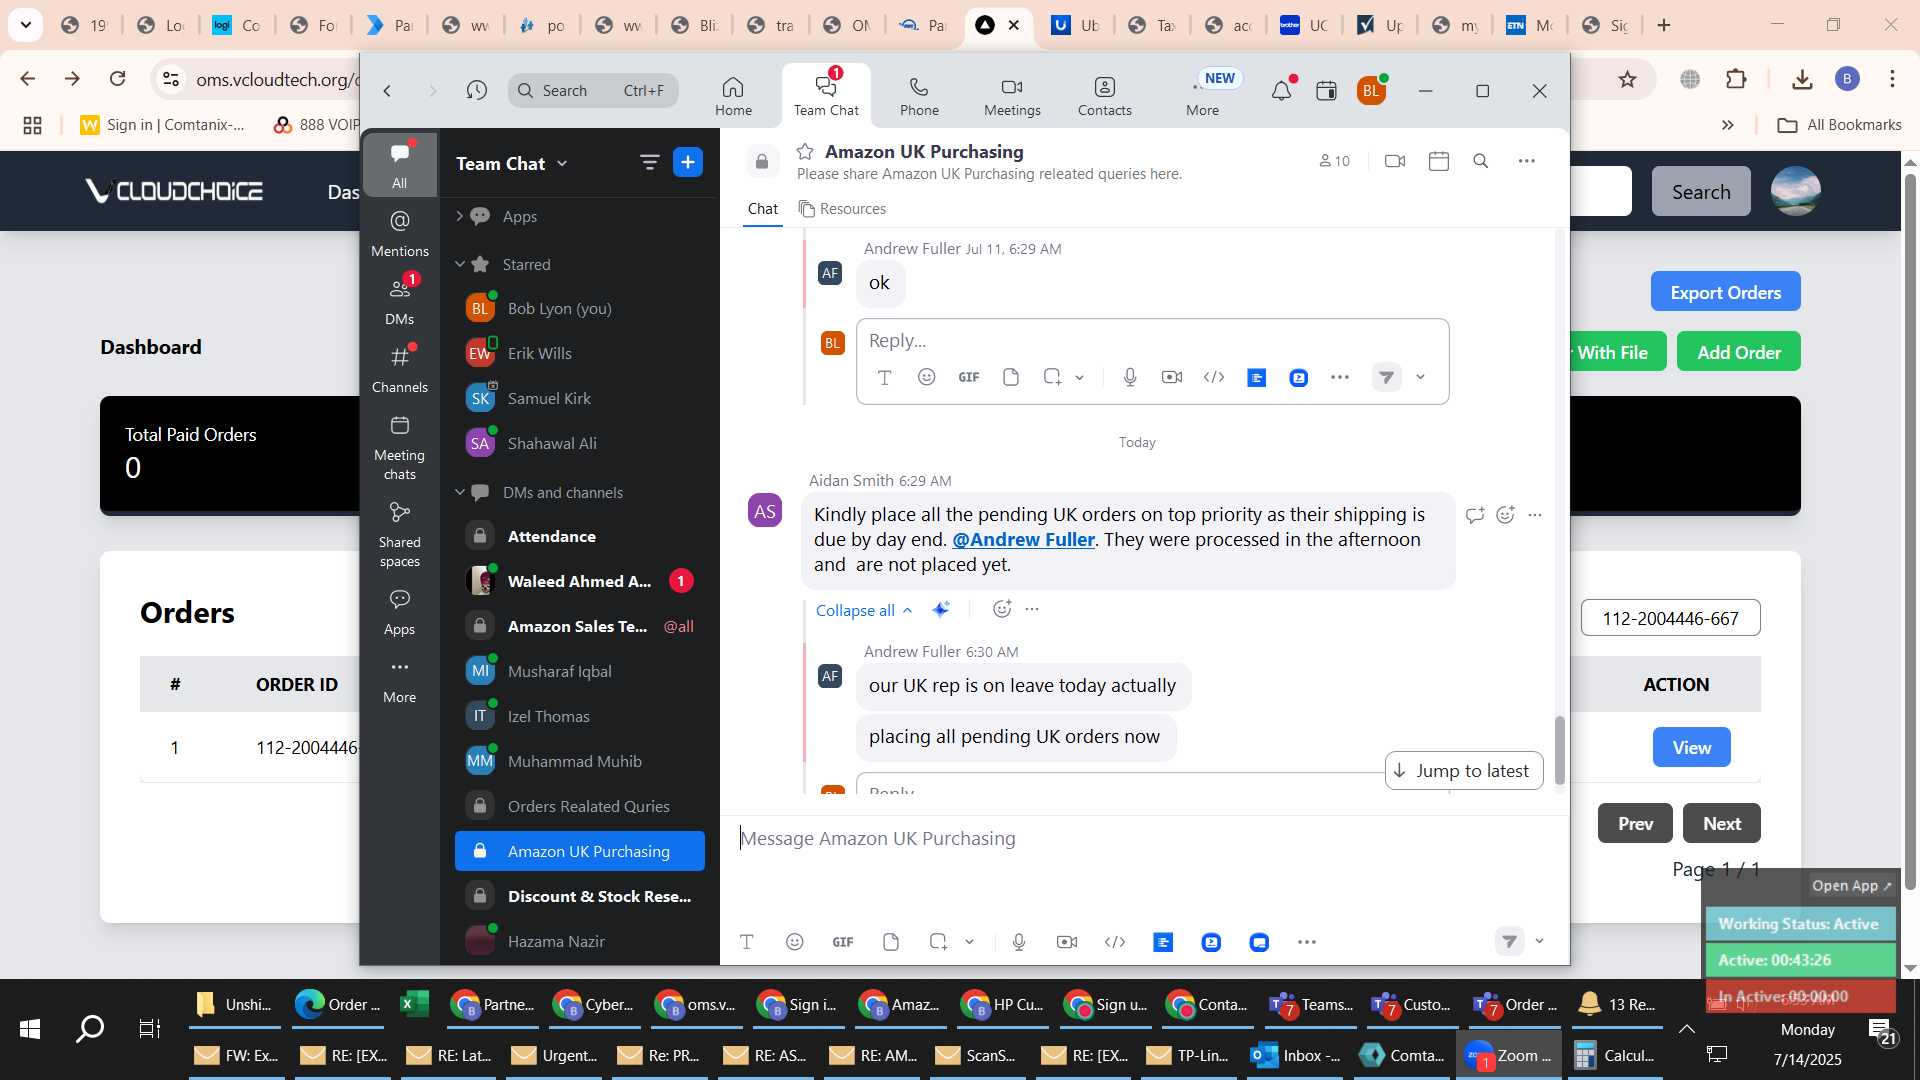The image size is (1920, 1080).
Task: Collapse the DMs and channels section
Action: pos(460,492)
